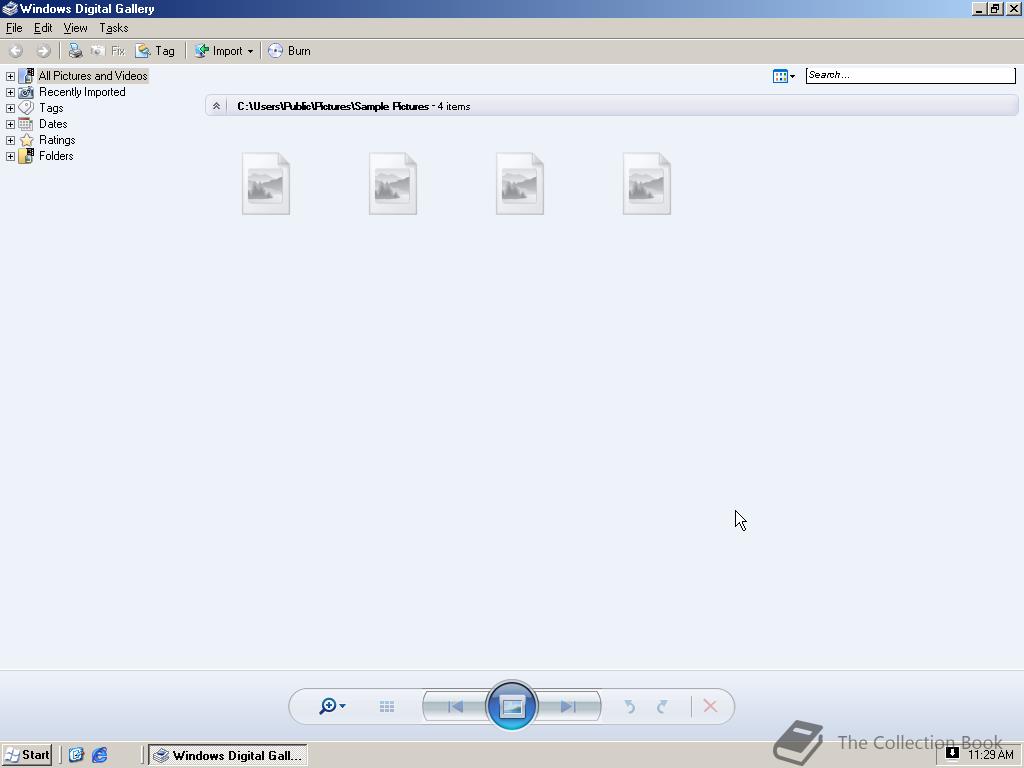Viewport: 1024px width, 768px height.
Task: Open the View menu
Action: 75,28
